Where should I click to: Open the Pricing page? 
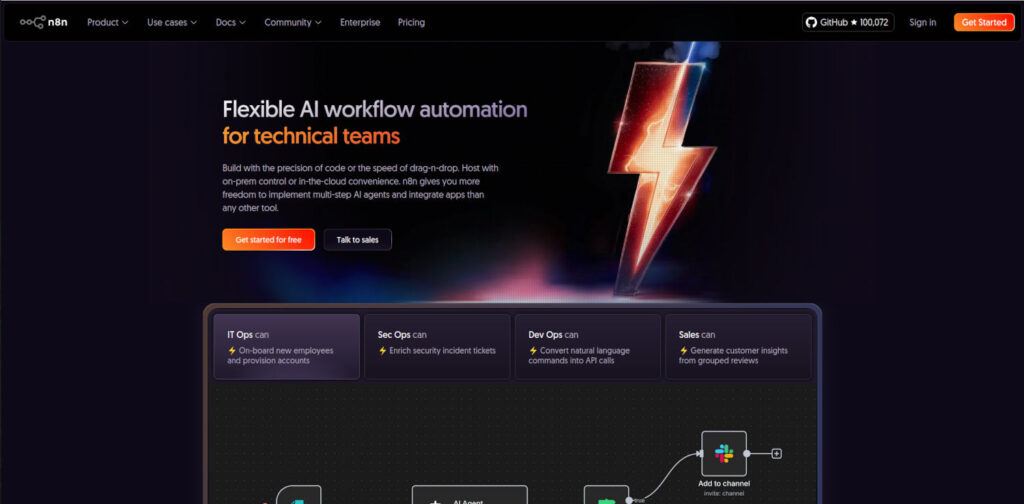click(411, 22)
